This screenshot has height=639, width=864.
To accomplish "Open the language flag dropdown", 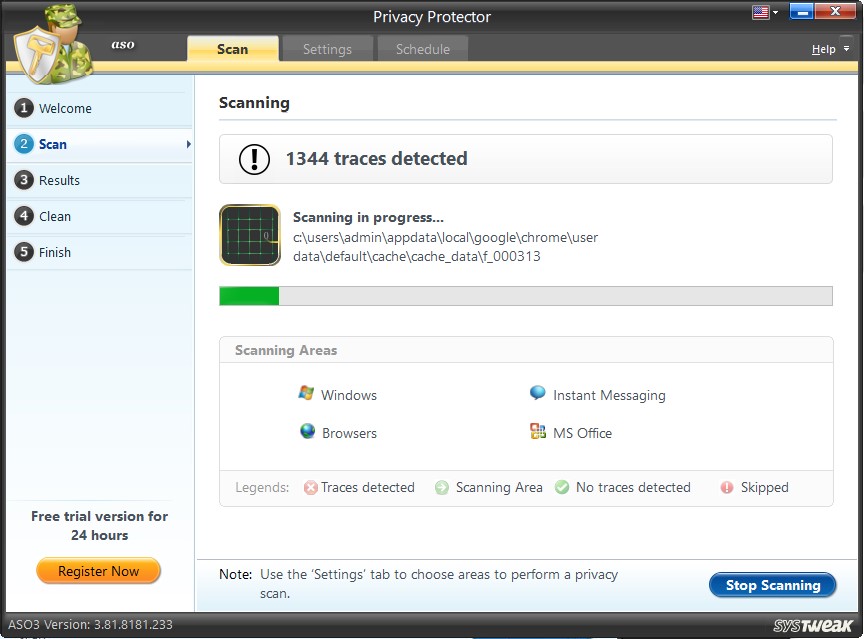I will (763, 12).
